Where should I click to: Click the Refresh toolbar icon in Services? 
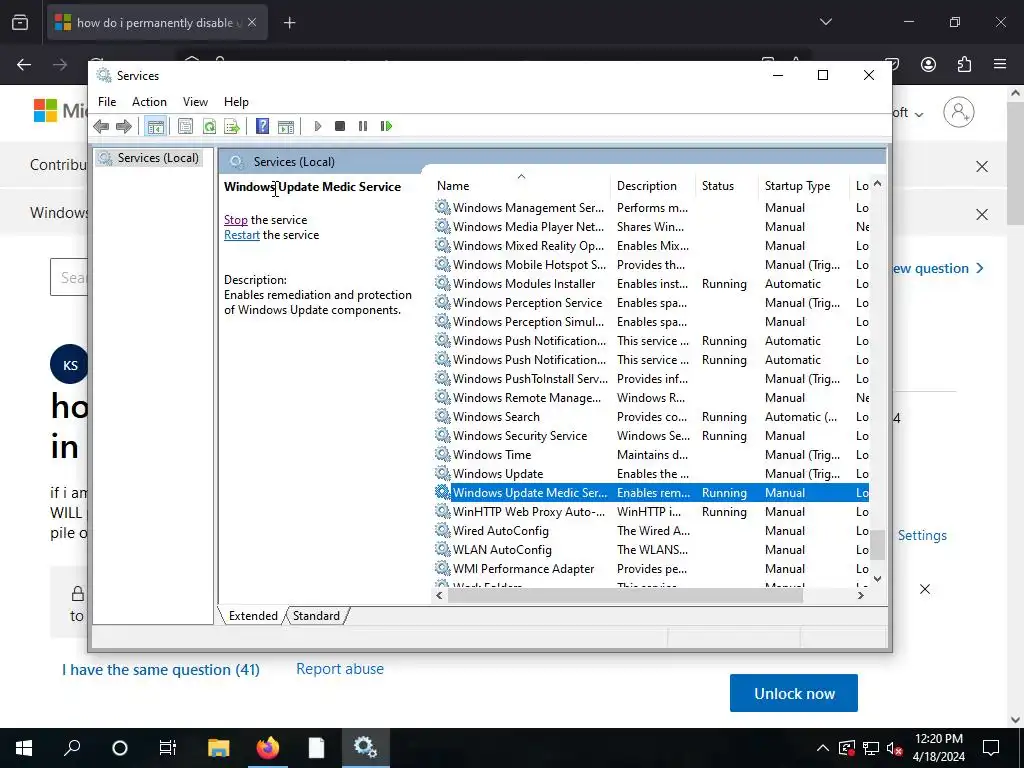click(209, 126)
